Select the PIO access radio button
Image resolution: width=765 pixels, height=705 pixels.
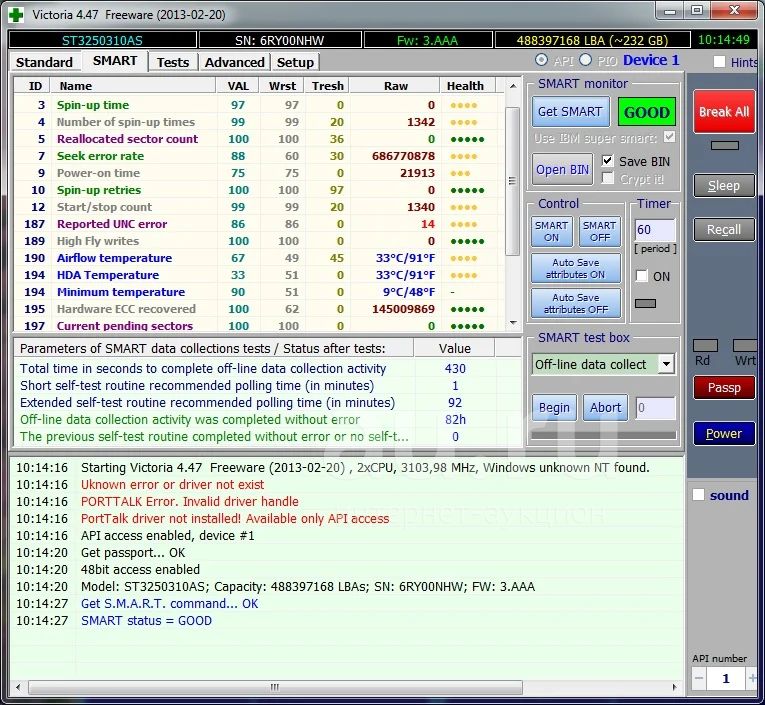[x=585, y=60]
